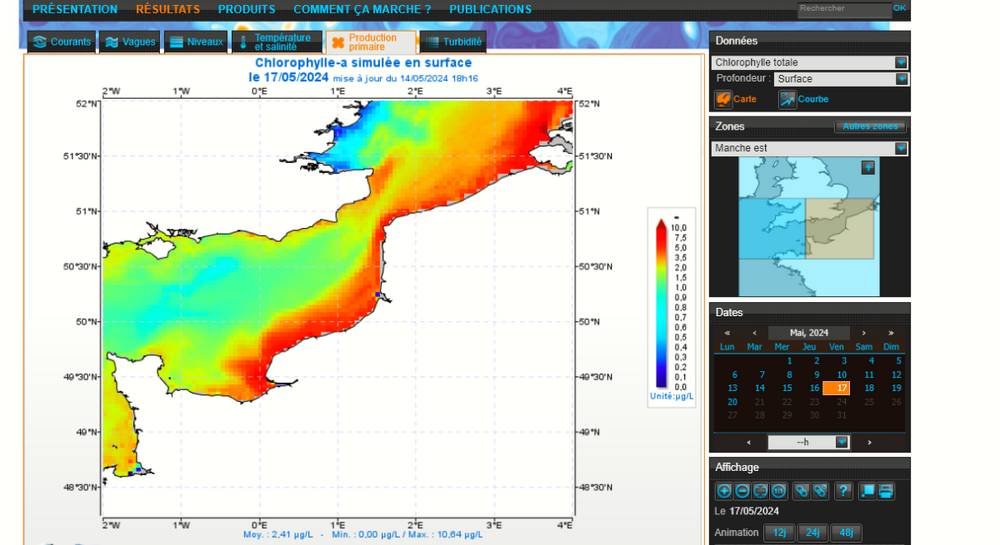Select Carte map view

tap(736, 99)
